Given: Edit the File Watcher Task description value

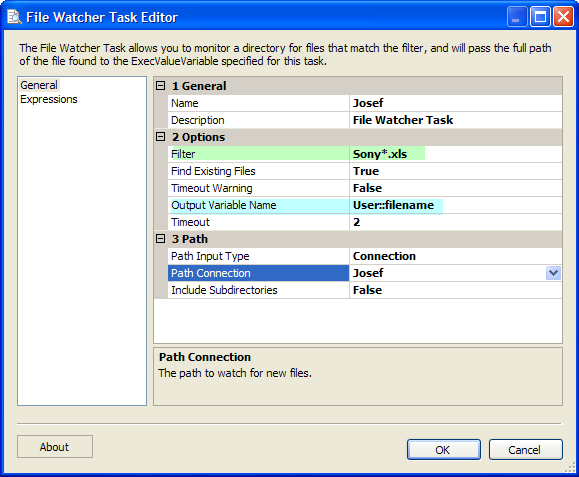Looking at the screenshot, I should coord(456,120).
